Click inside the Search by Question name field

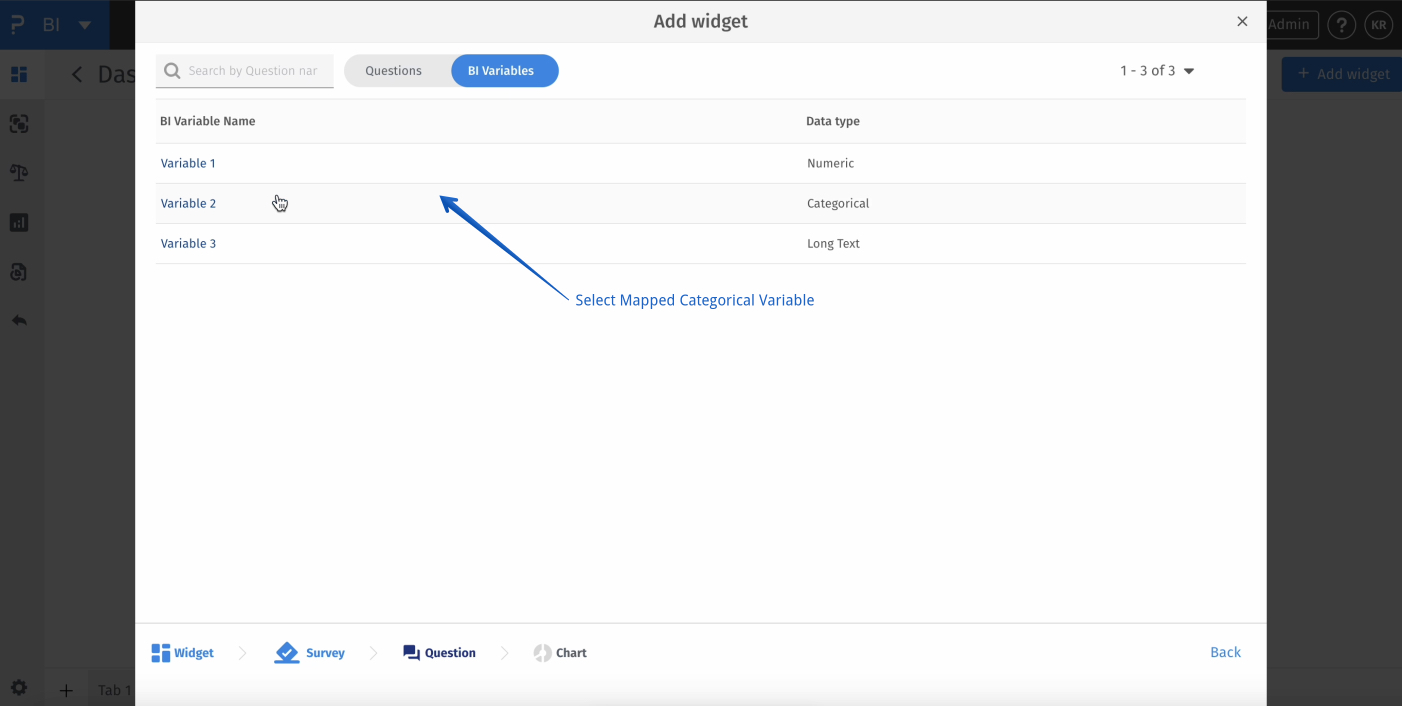tap(250, 70)
